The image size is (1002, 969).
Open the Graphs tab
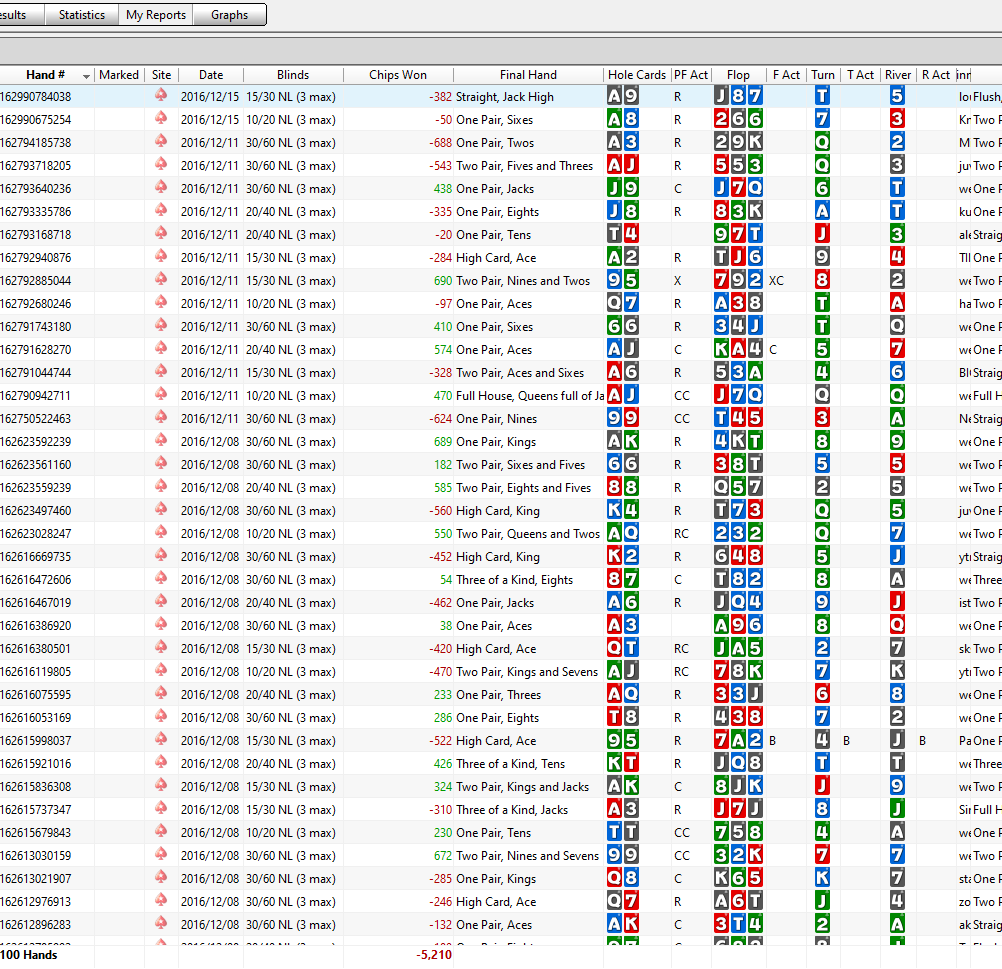(x=229, y=15)
